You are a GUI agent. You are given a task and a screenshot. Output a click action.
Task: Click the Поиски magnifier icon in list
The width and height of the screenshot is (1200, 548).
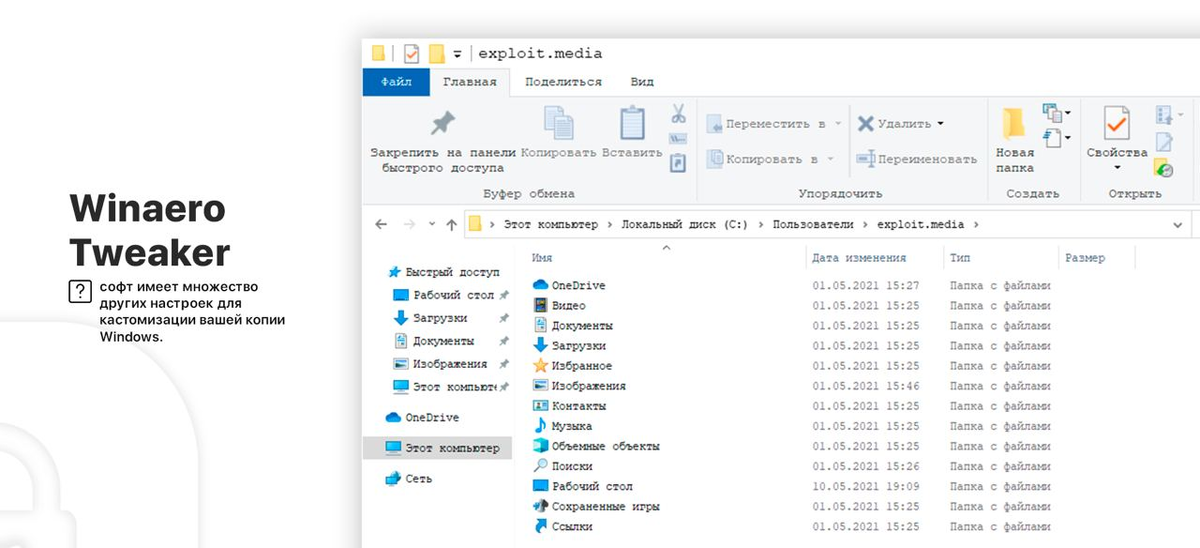540,466
